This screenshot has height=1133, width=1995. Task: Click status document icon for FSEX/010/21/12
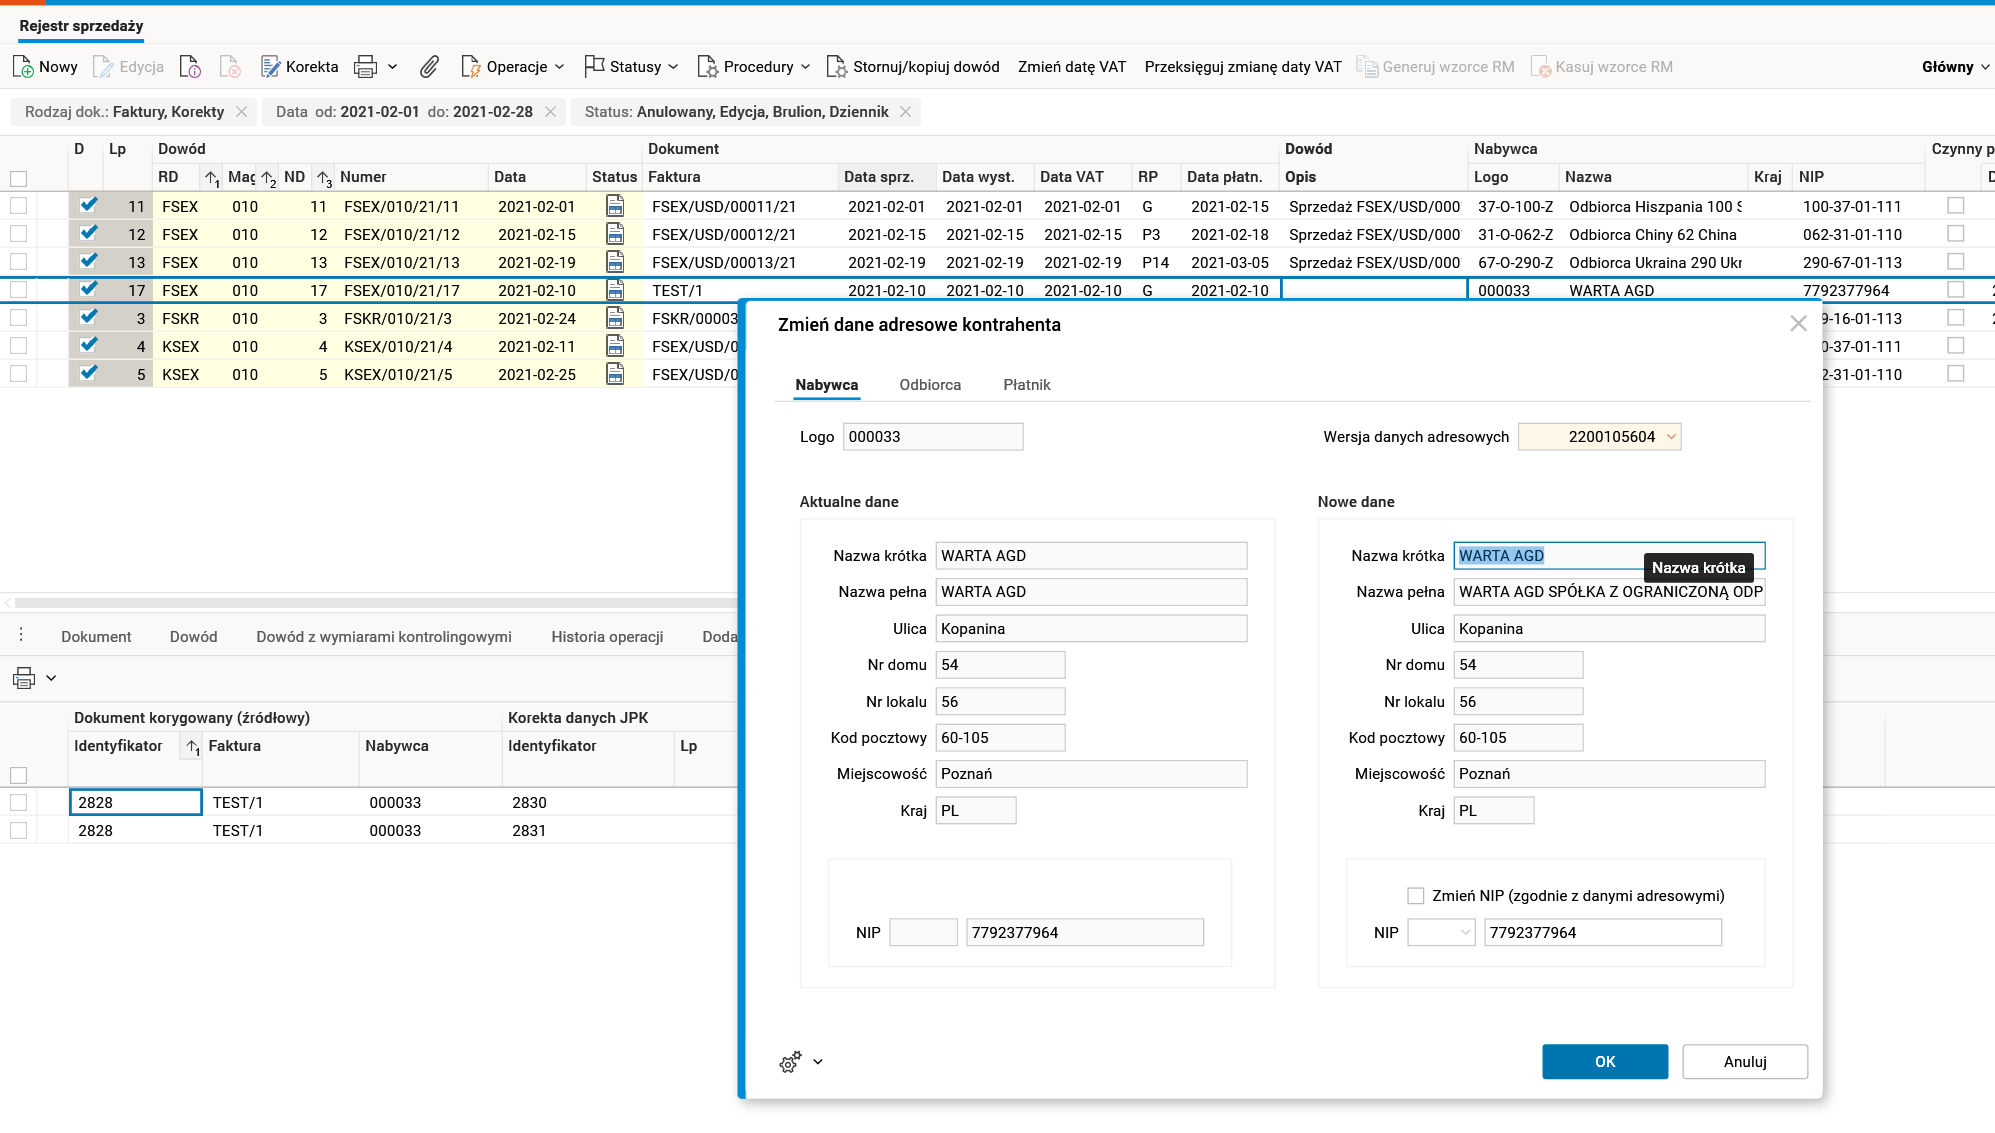click(x=615, y=234)
